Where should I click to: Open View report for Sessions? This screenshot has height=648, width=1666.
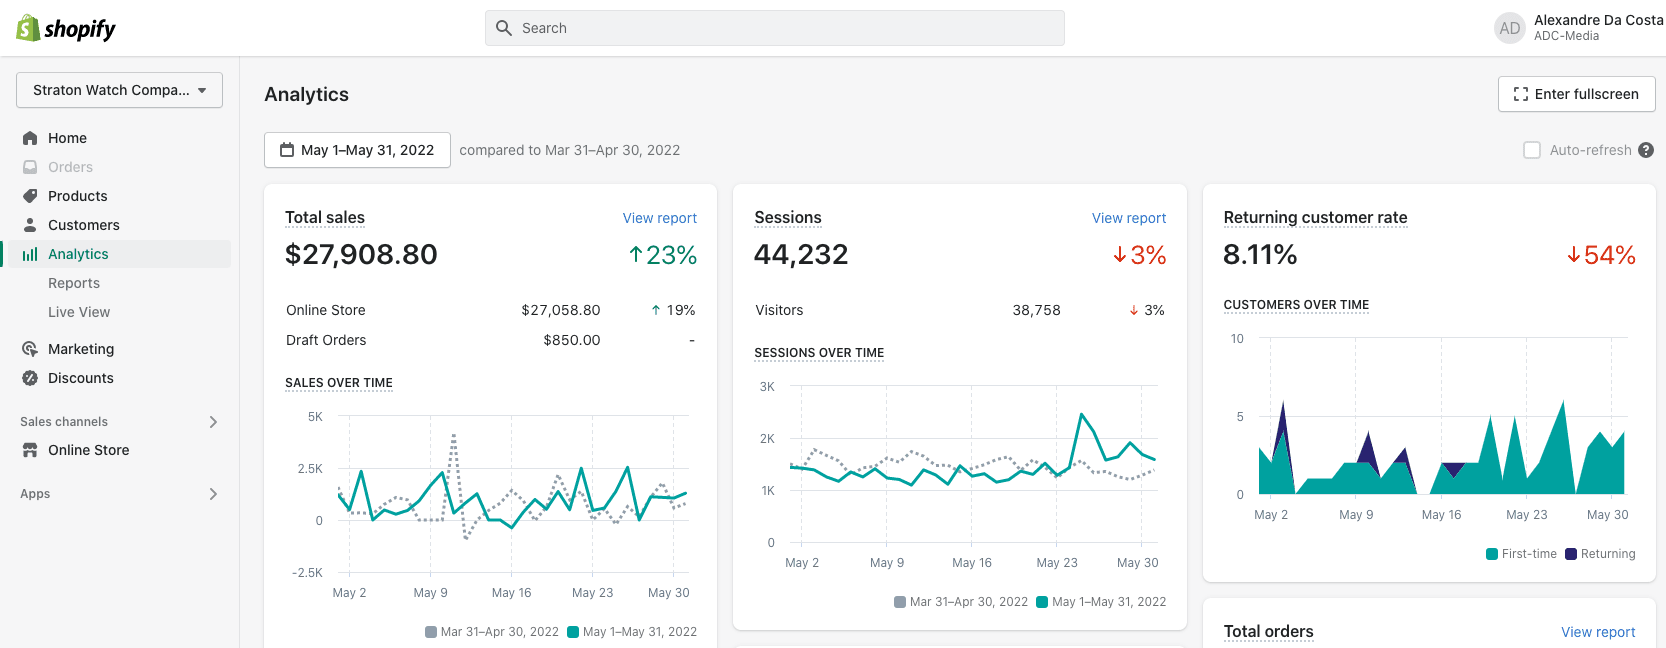point(1129,218)
